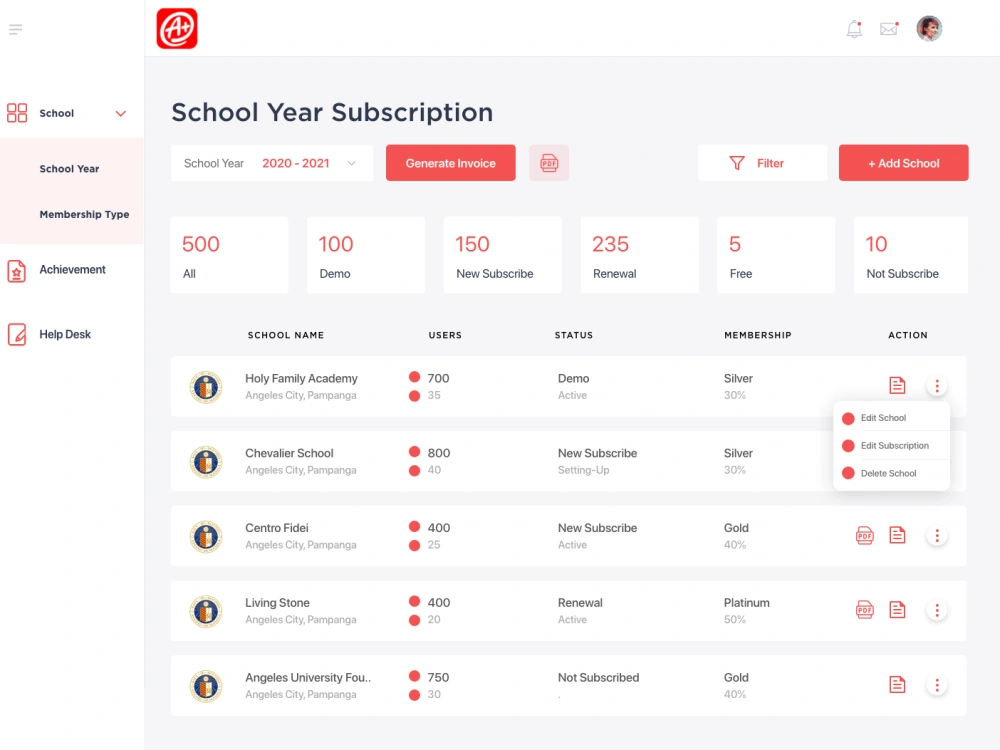Click Holy Family Academy document icon

tap(897, 385)
